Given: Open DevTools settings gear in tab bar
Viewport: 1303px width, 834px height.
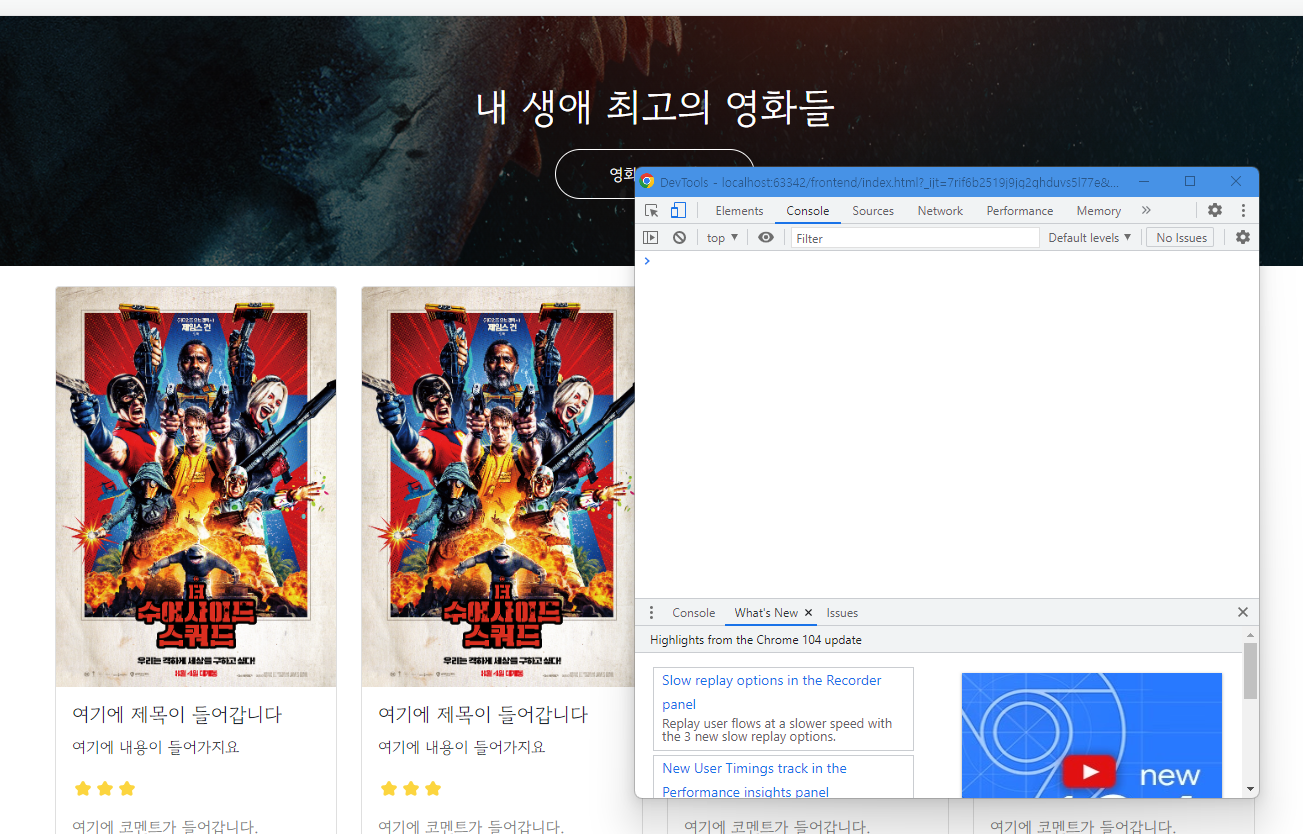Looking at the screenshot, I should click(x=1215, y=211).
